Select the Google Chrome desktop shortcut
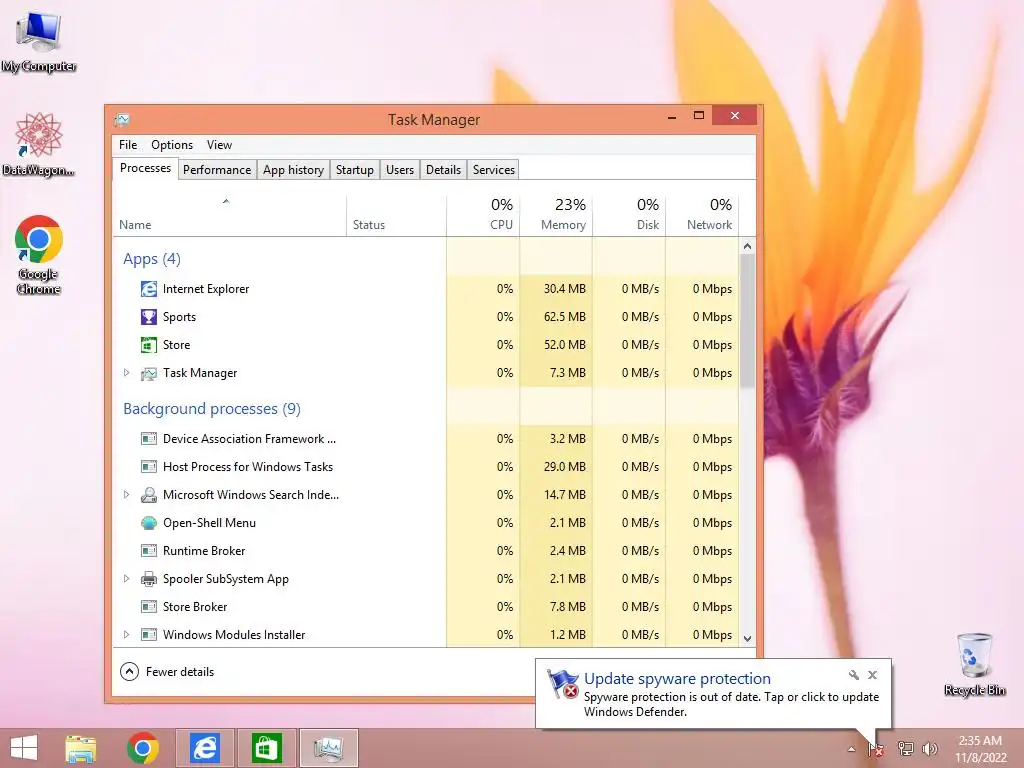Viewport: 1024px width, 768px height. coord(39,255)
